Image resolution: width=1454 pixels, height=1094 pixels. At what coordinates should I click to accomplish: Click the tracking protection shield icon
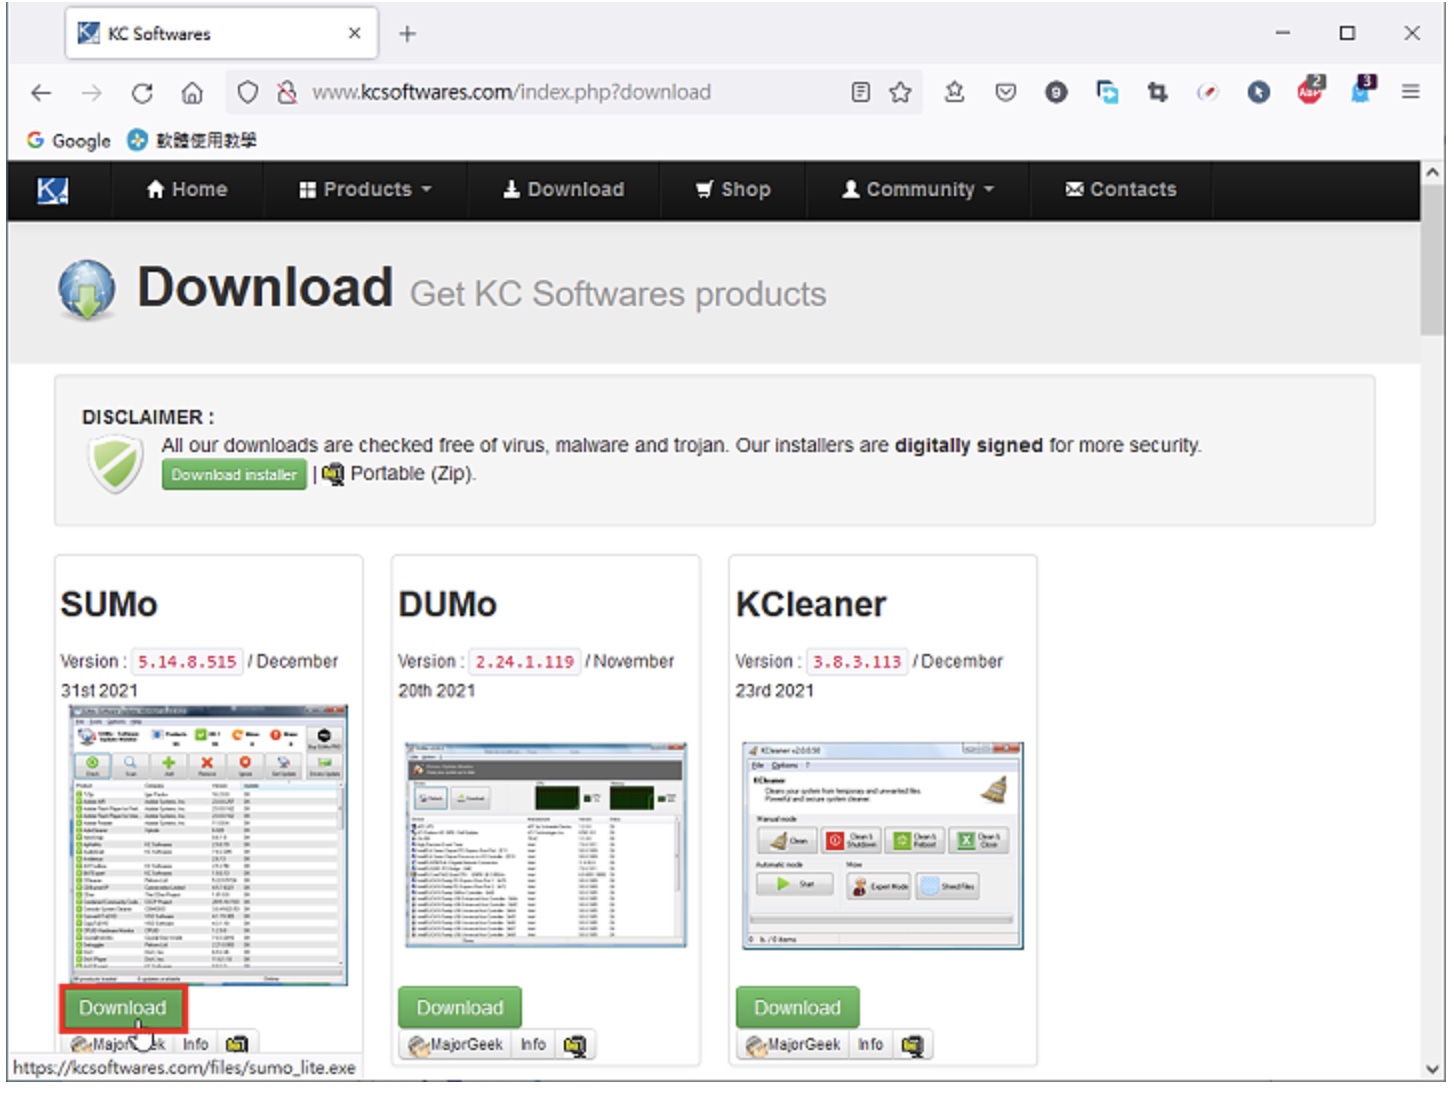point(247,93)
